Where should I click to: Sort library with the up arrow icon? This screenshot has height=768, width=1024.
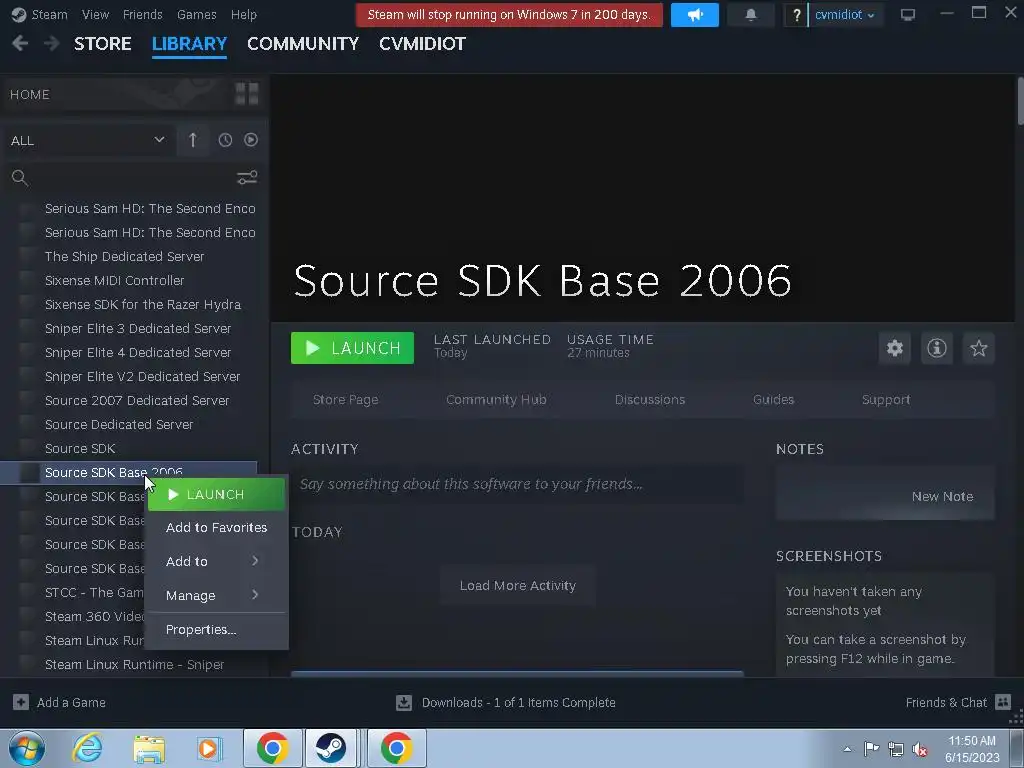[193, 140]
